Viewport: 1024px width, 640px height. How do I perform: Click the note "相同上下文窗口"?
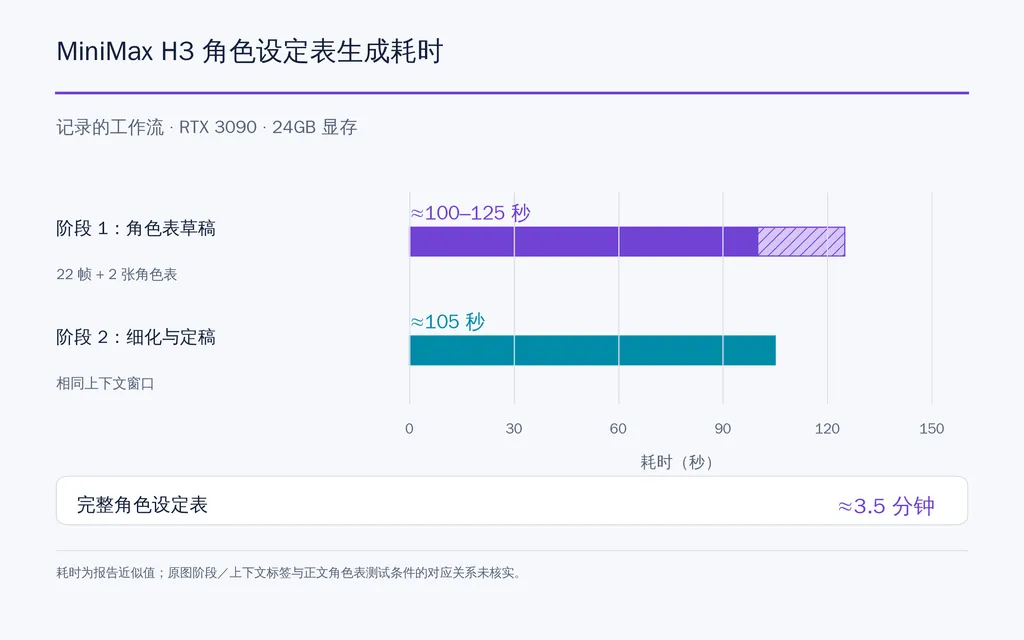pos(105,383)
